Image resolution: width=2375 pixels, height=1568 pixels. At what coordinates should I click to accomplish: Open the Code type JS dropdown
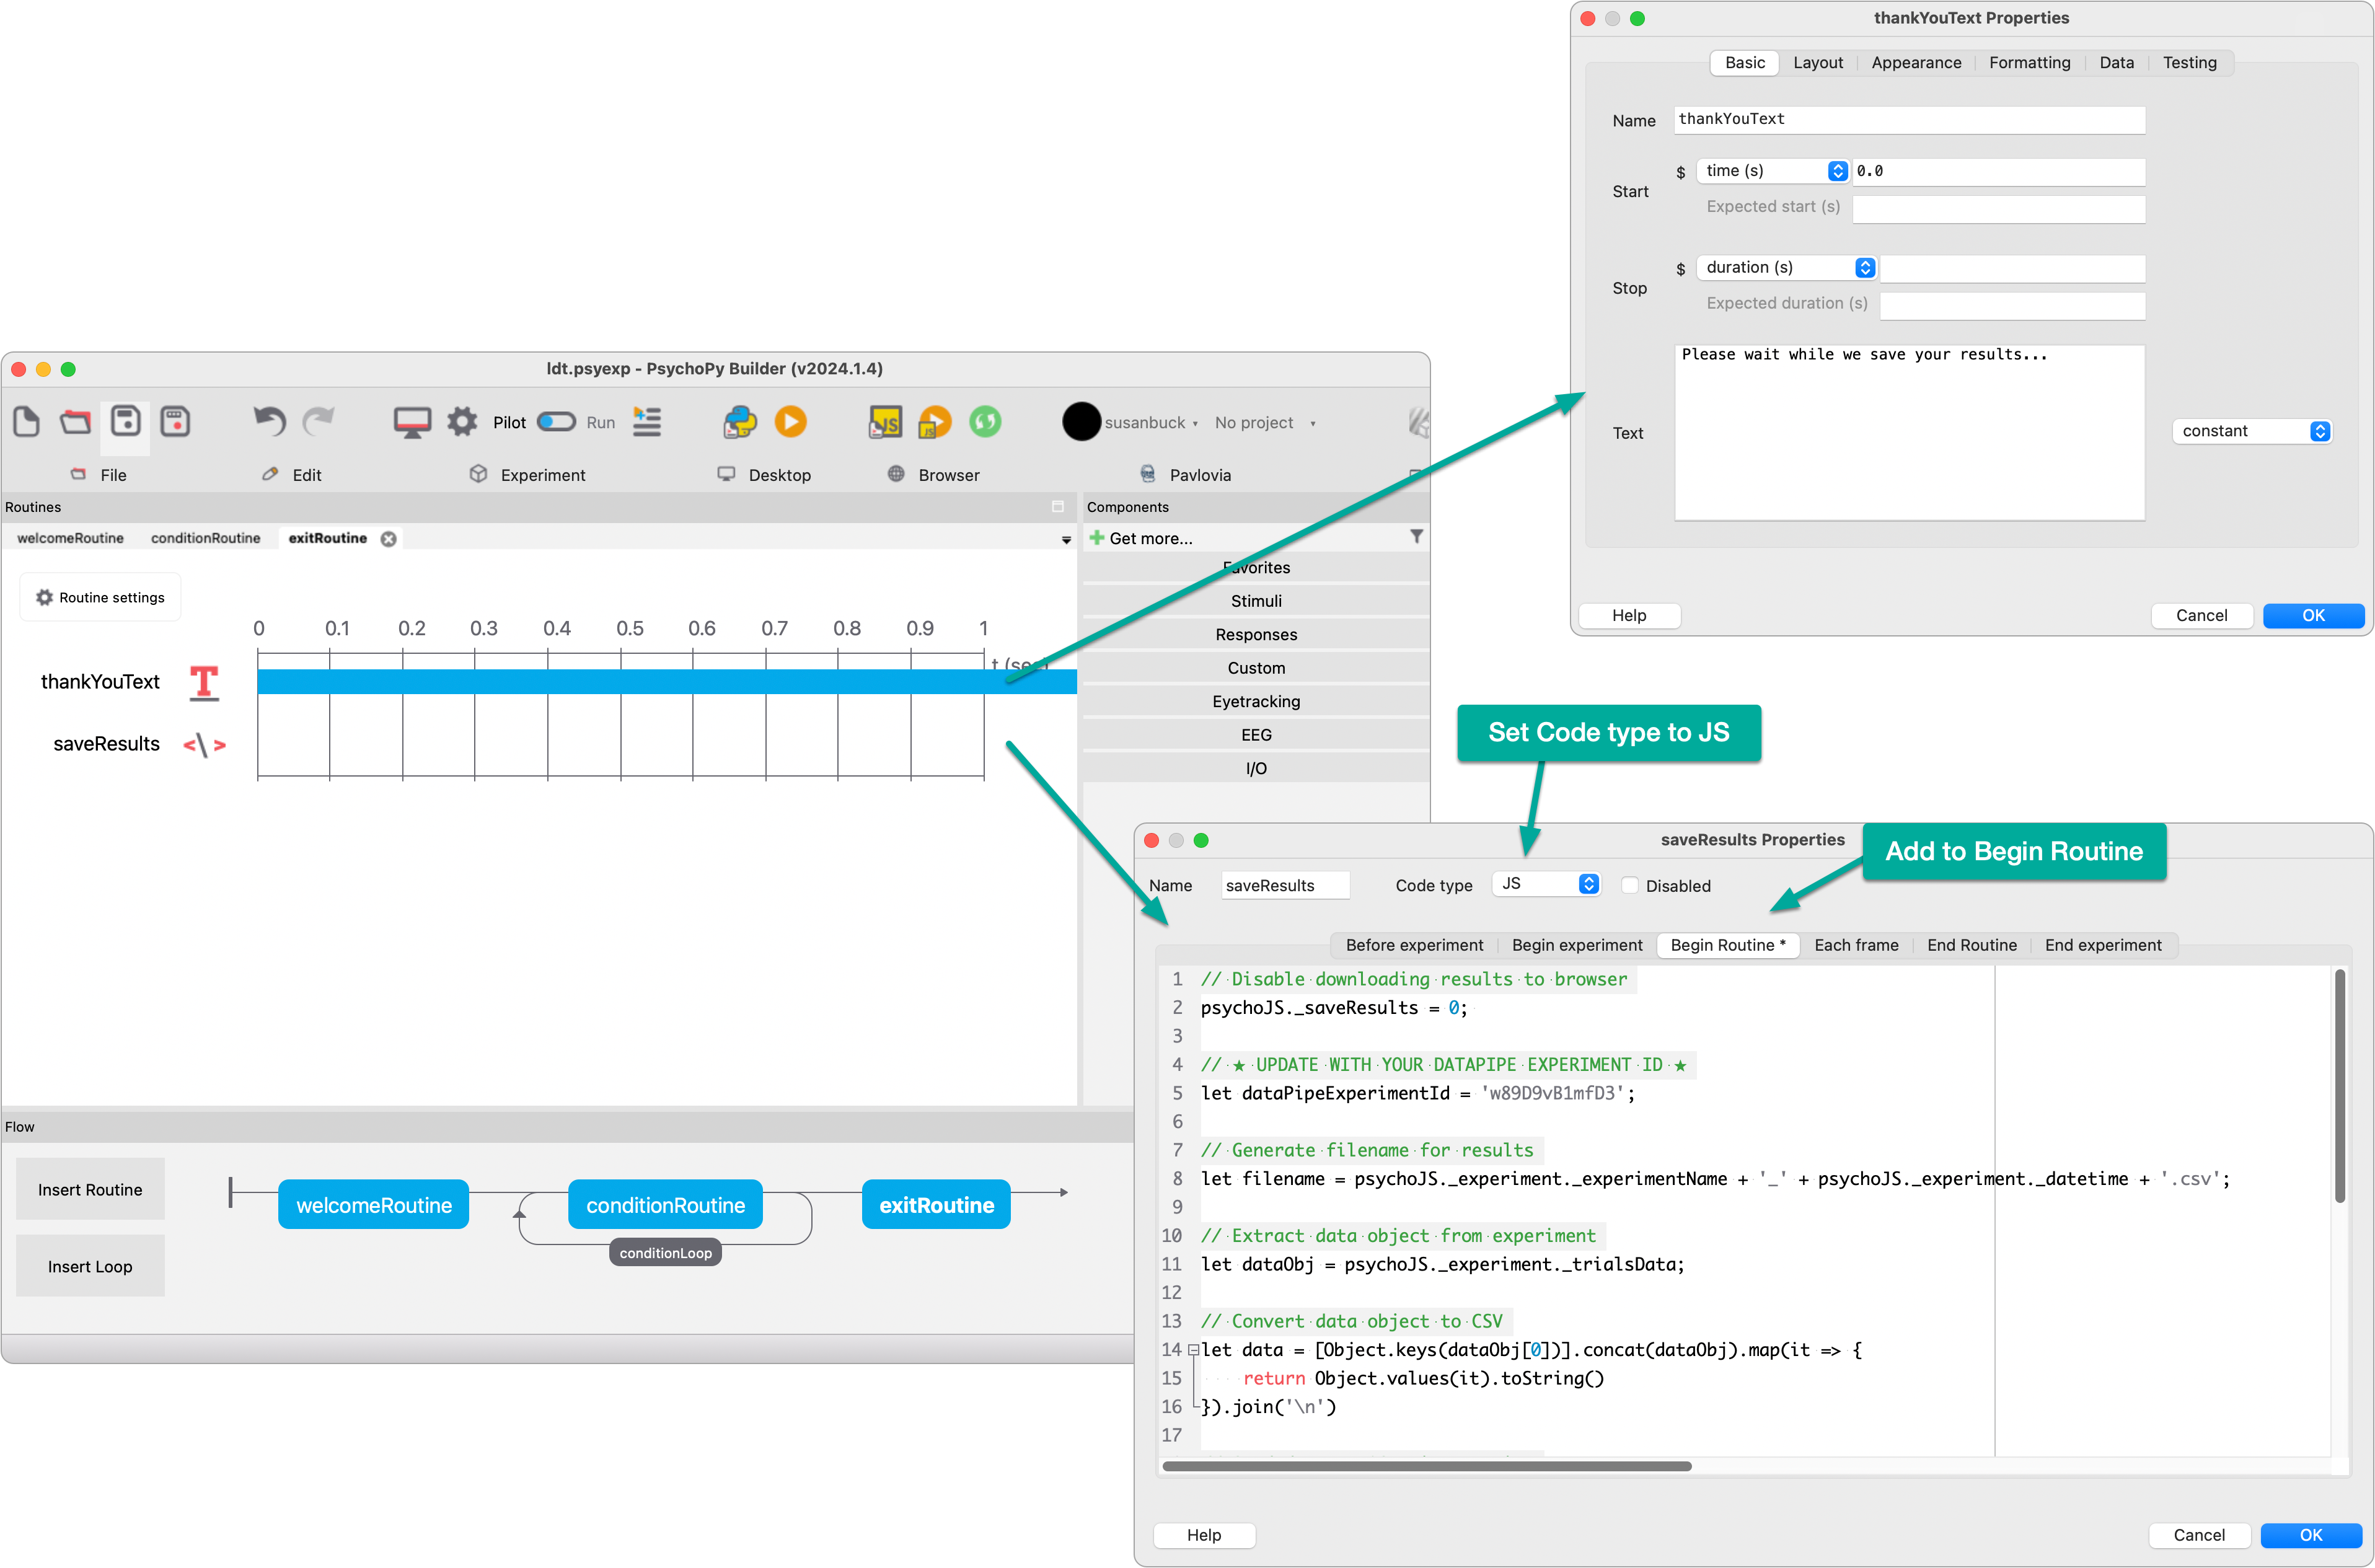point(1546,884)
